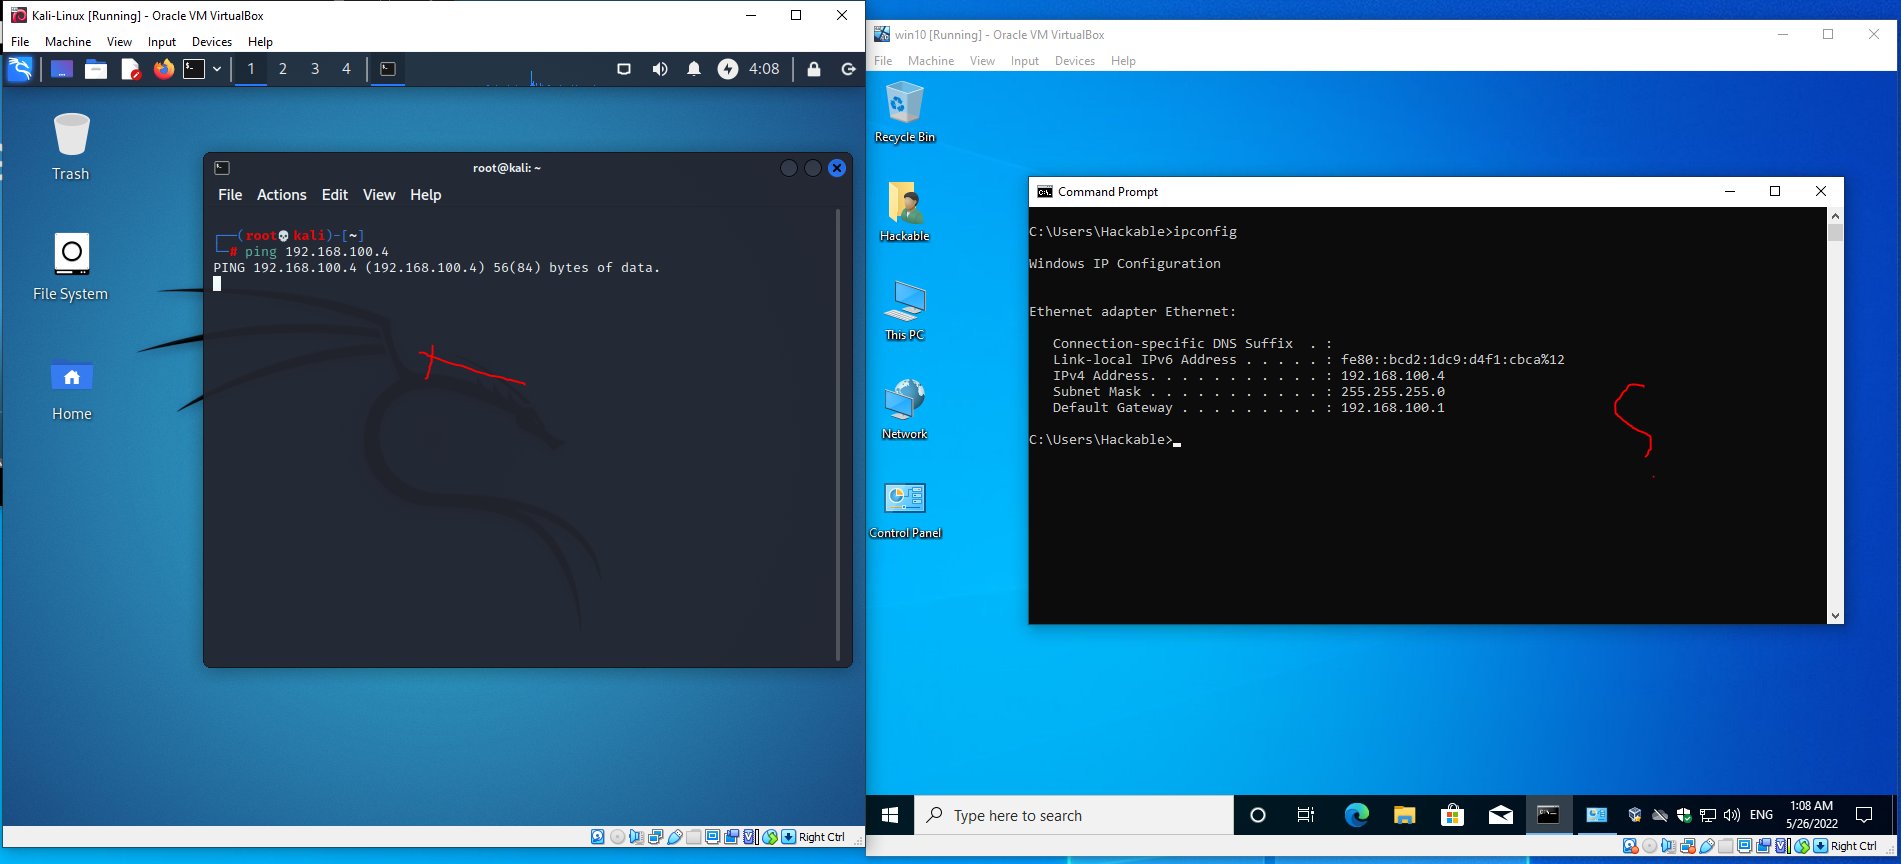Open File menu in root@kali terminal
Image resolution: width=1901 pixels, height=864 pixels.
pos(230,195)
